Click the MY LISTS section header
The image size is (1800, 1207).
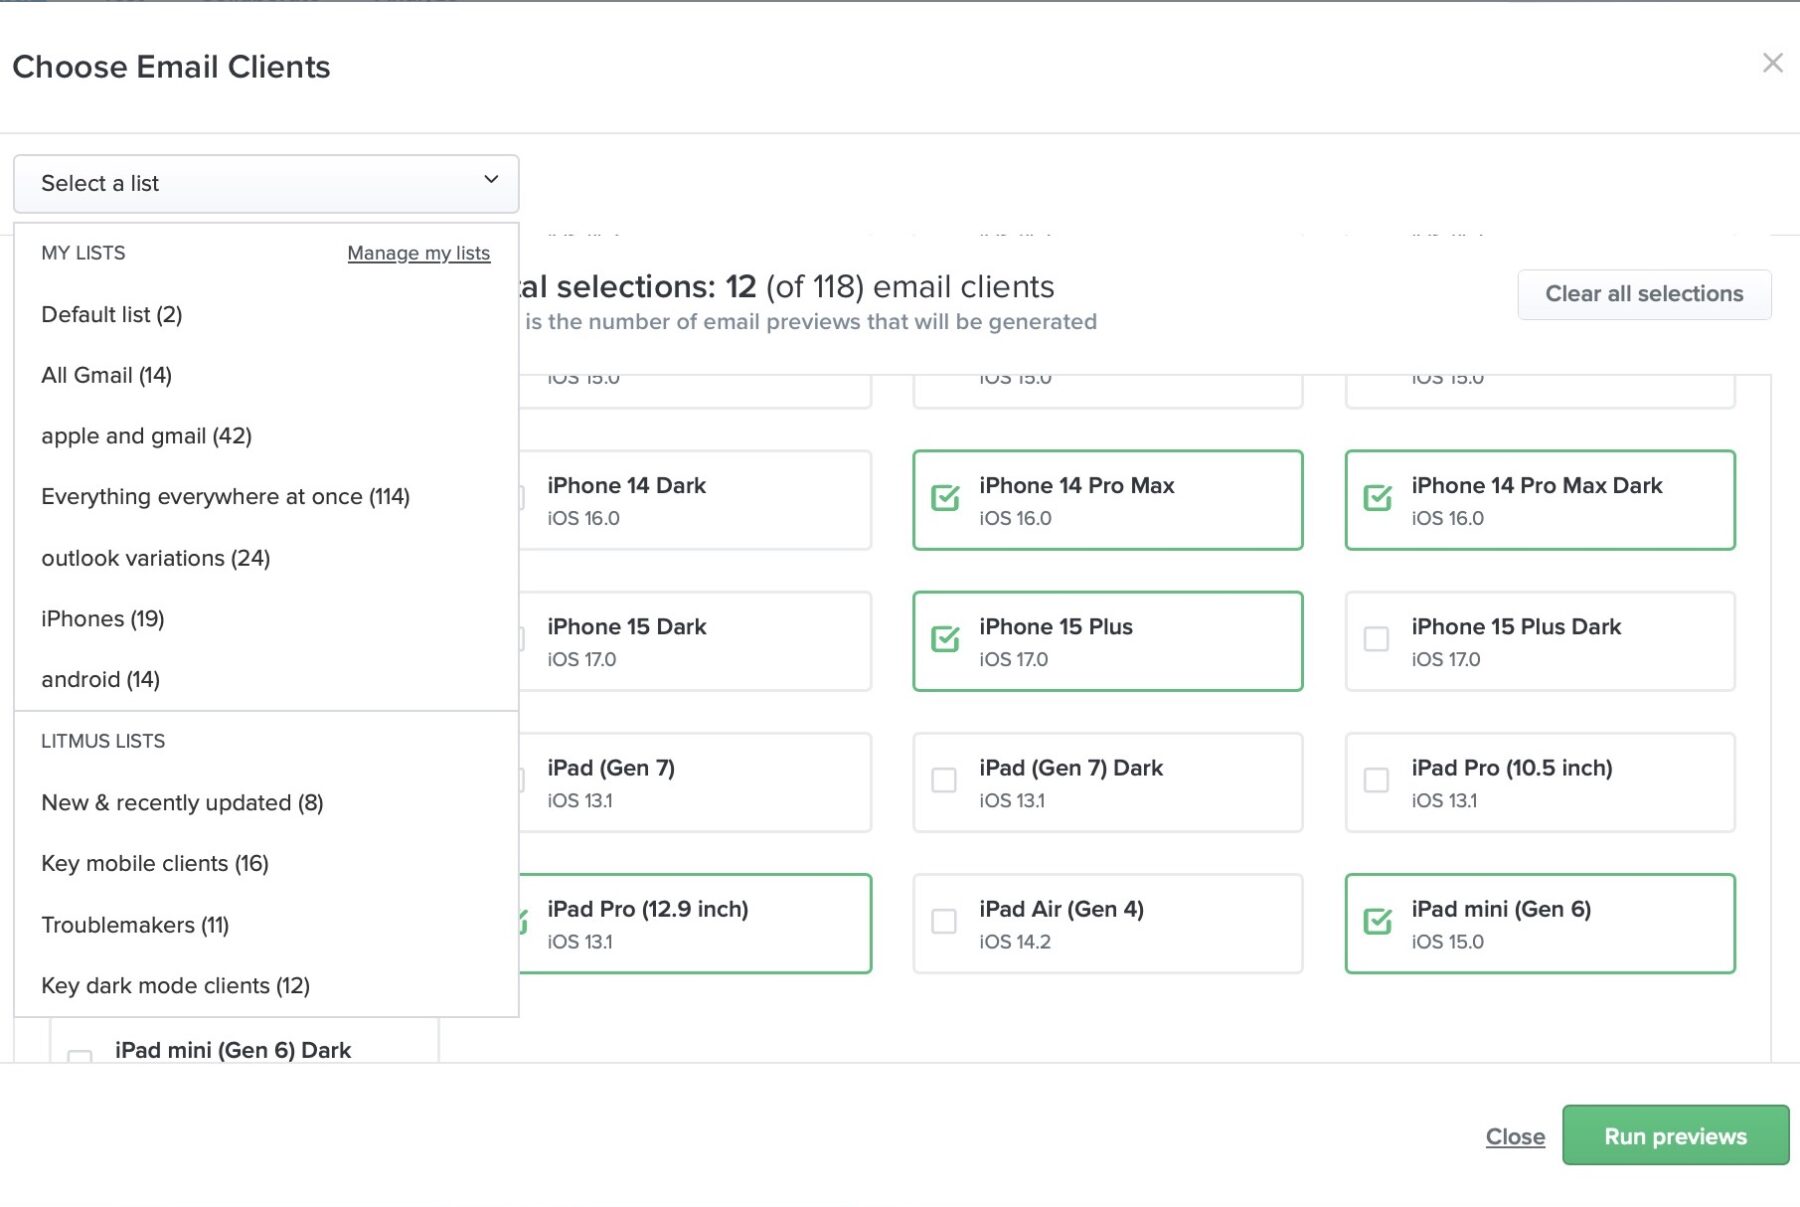tap(83, 253)
